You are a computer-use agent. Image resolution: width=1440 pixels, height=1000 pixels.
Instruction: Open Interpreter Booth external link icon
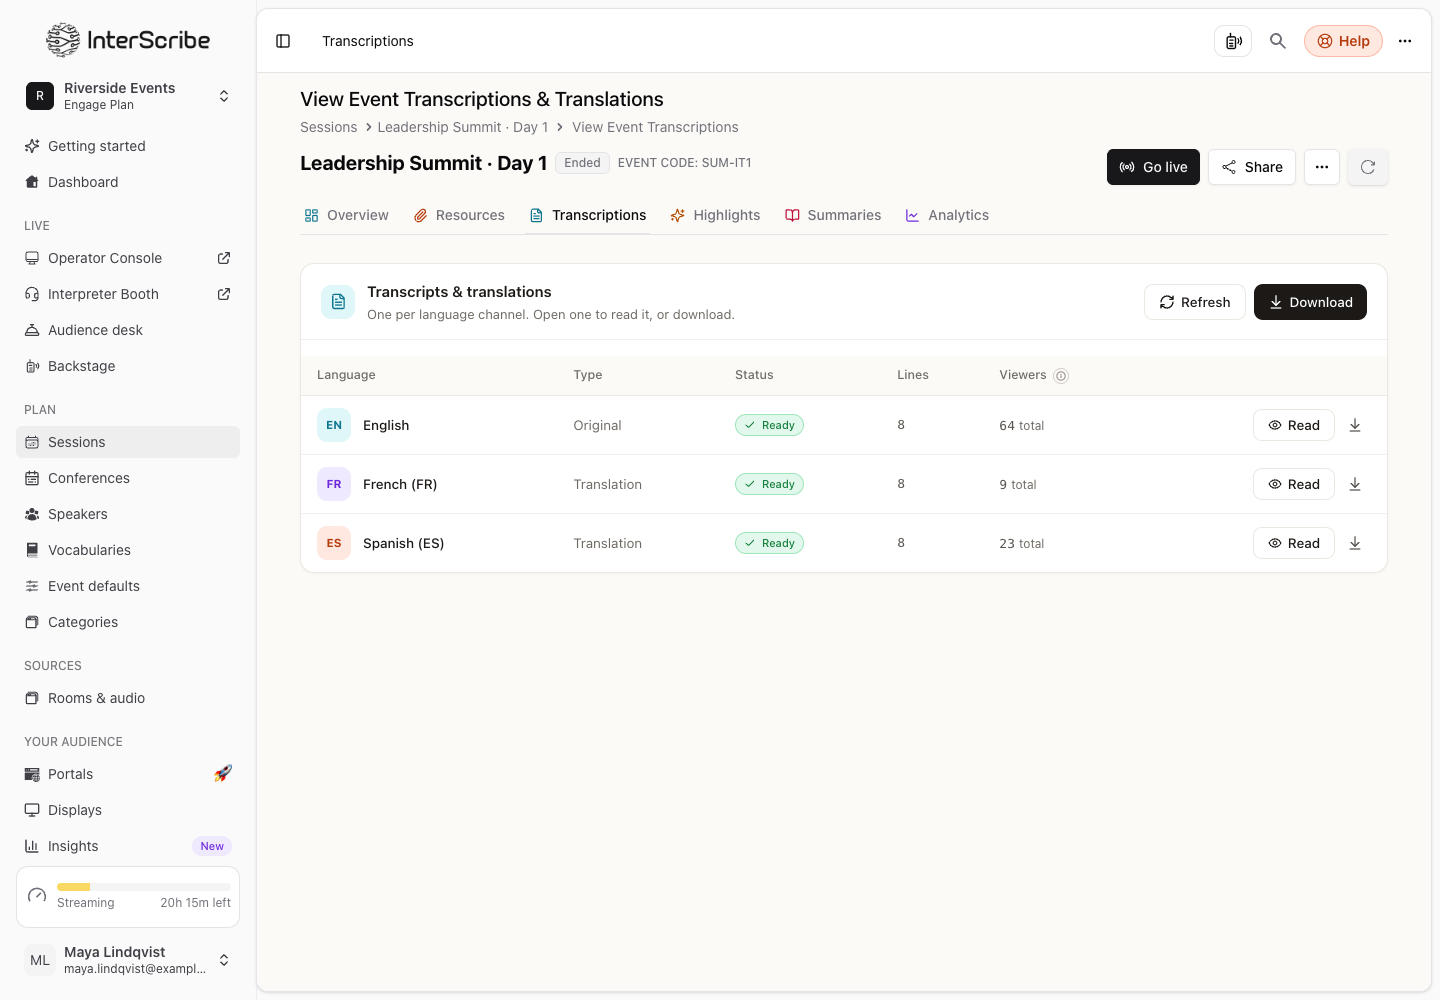point(224,294)
